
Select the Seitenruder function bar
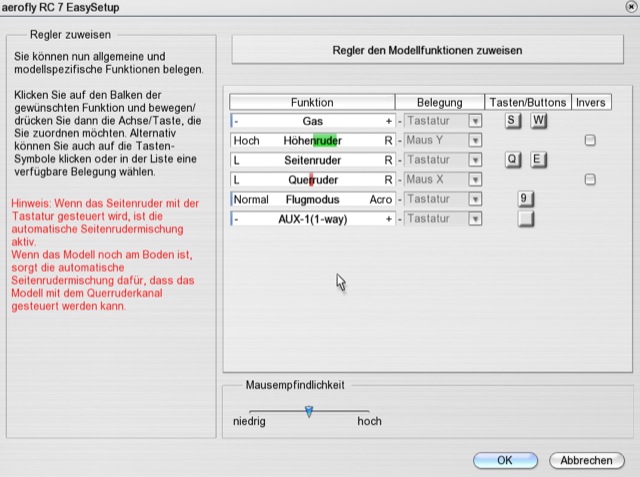click(x=312, y=160)
